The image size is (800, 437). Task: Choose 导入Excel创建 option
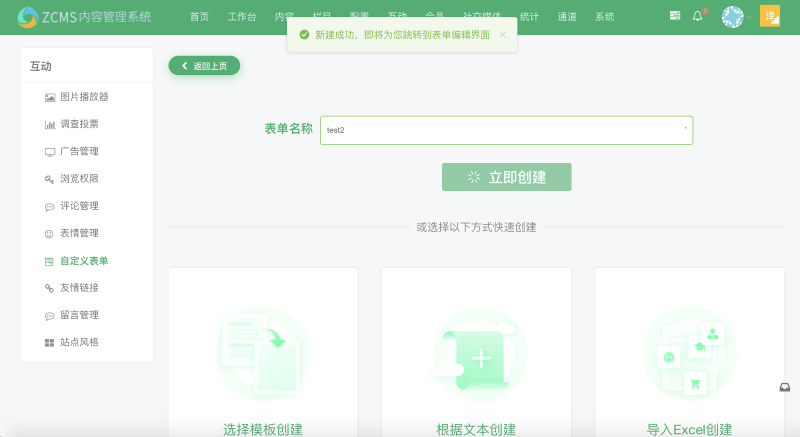point(689,429)
